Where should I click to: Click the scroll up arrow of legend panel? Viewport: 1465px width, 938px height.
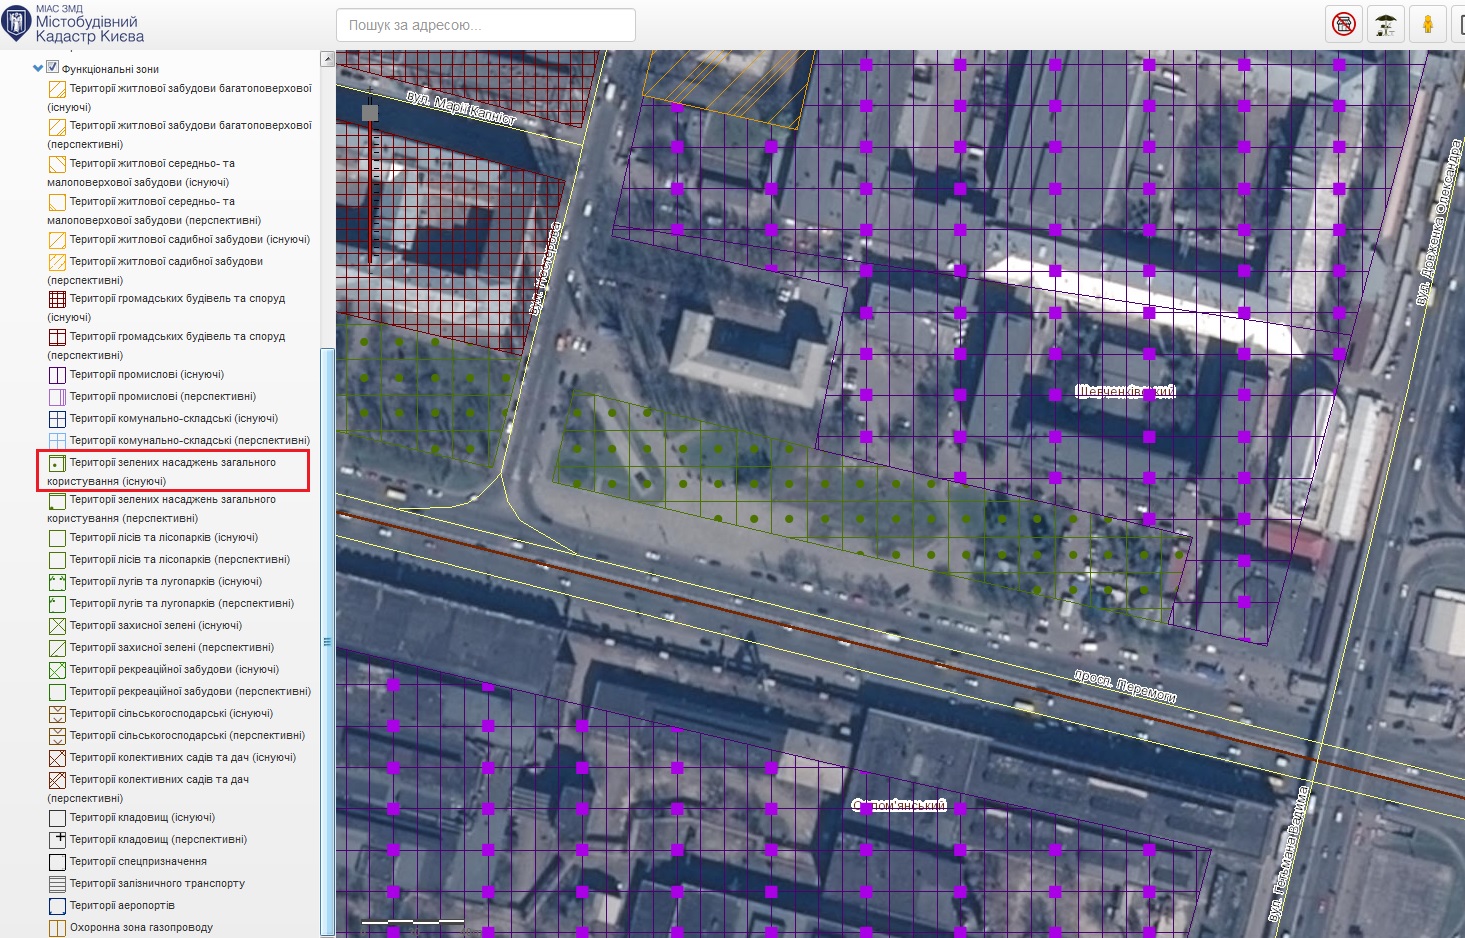tap(327, 59)
